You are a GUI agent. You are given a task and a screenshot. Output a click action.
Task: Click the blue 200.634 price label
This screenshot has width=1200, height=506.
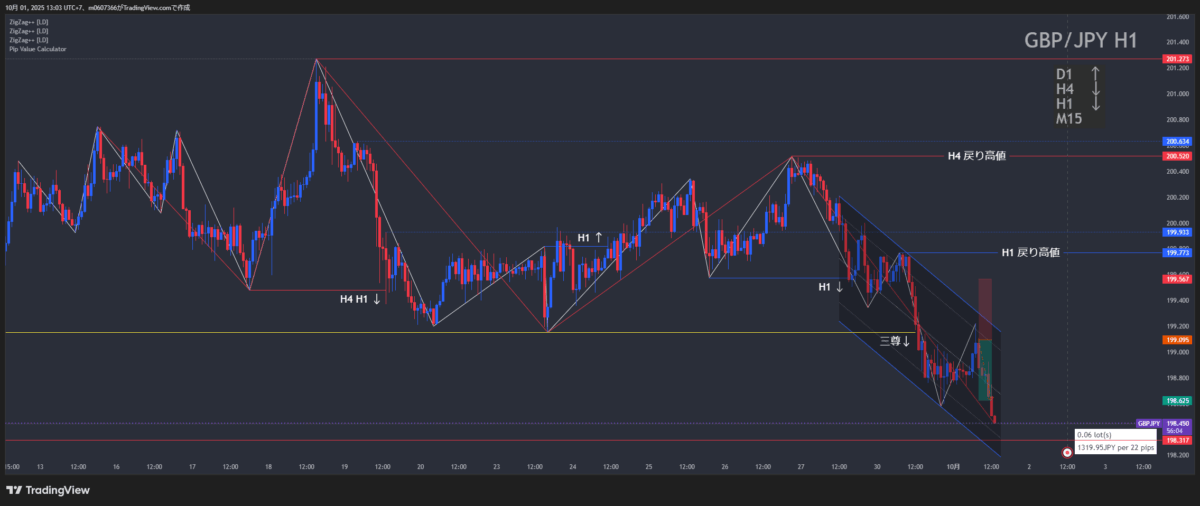[x=1177, y=142]
